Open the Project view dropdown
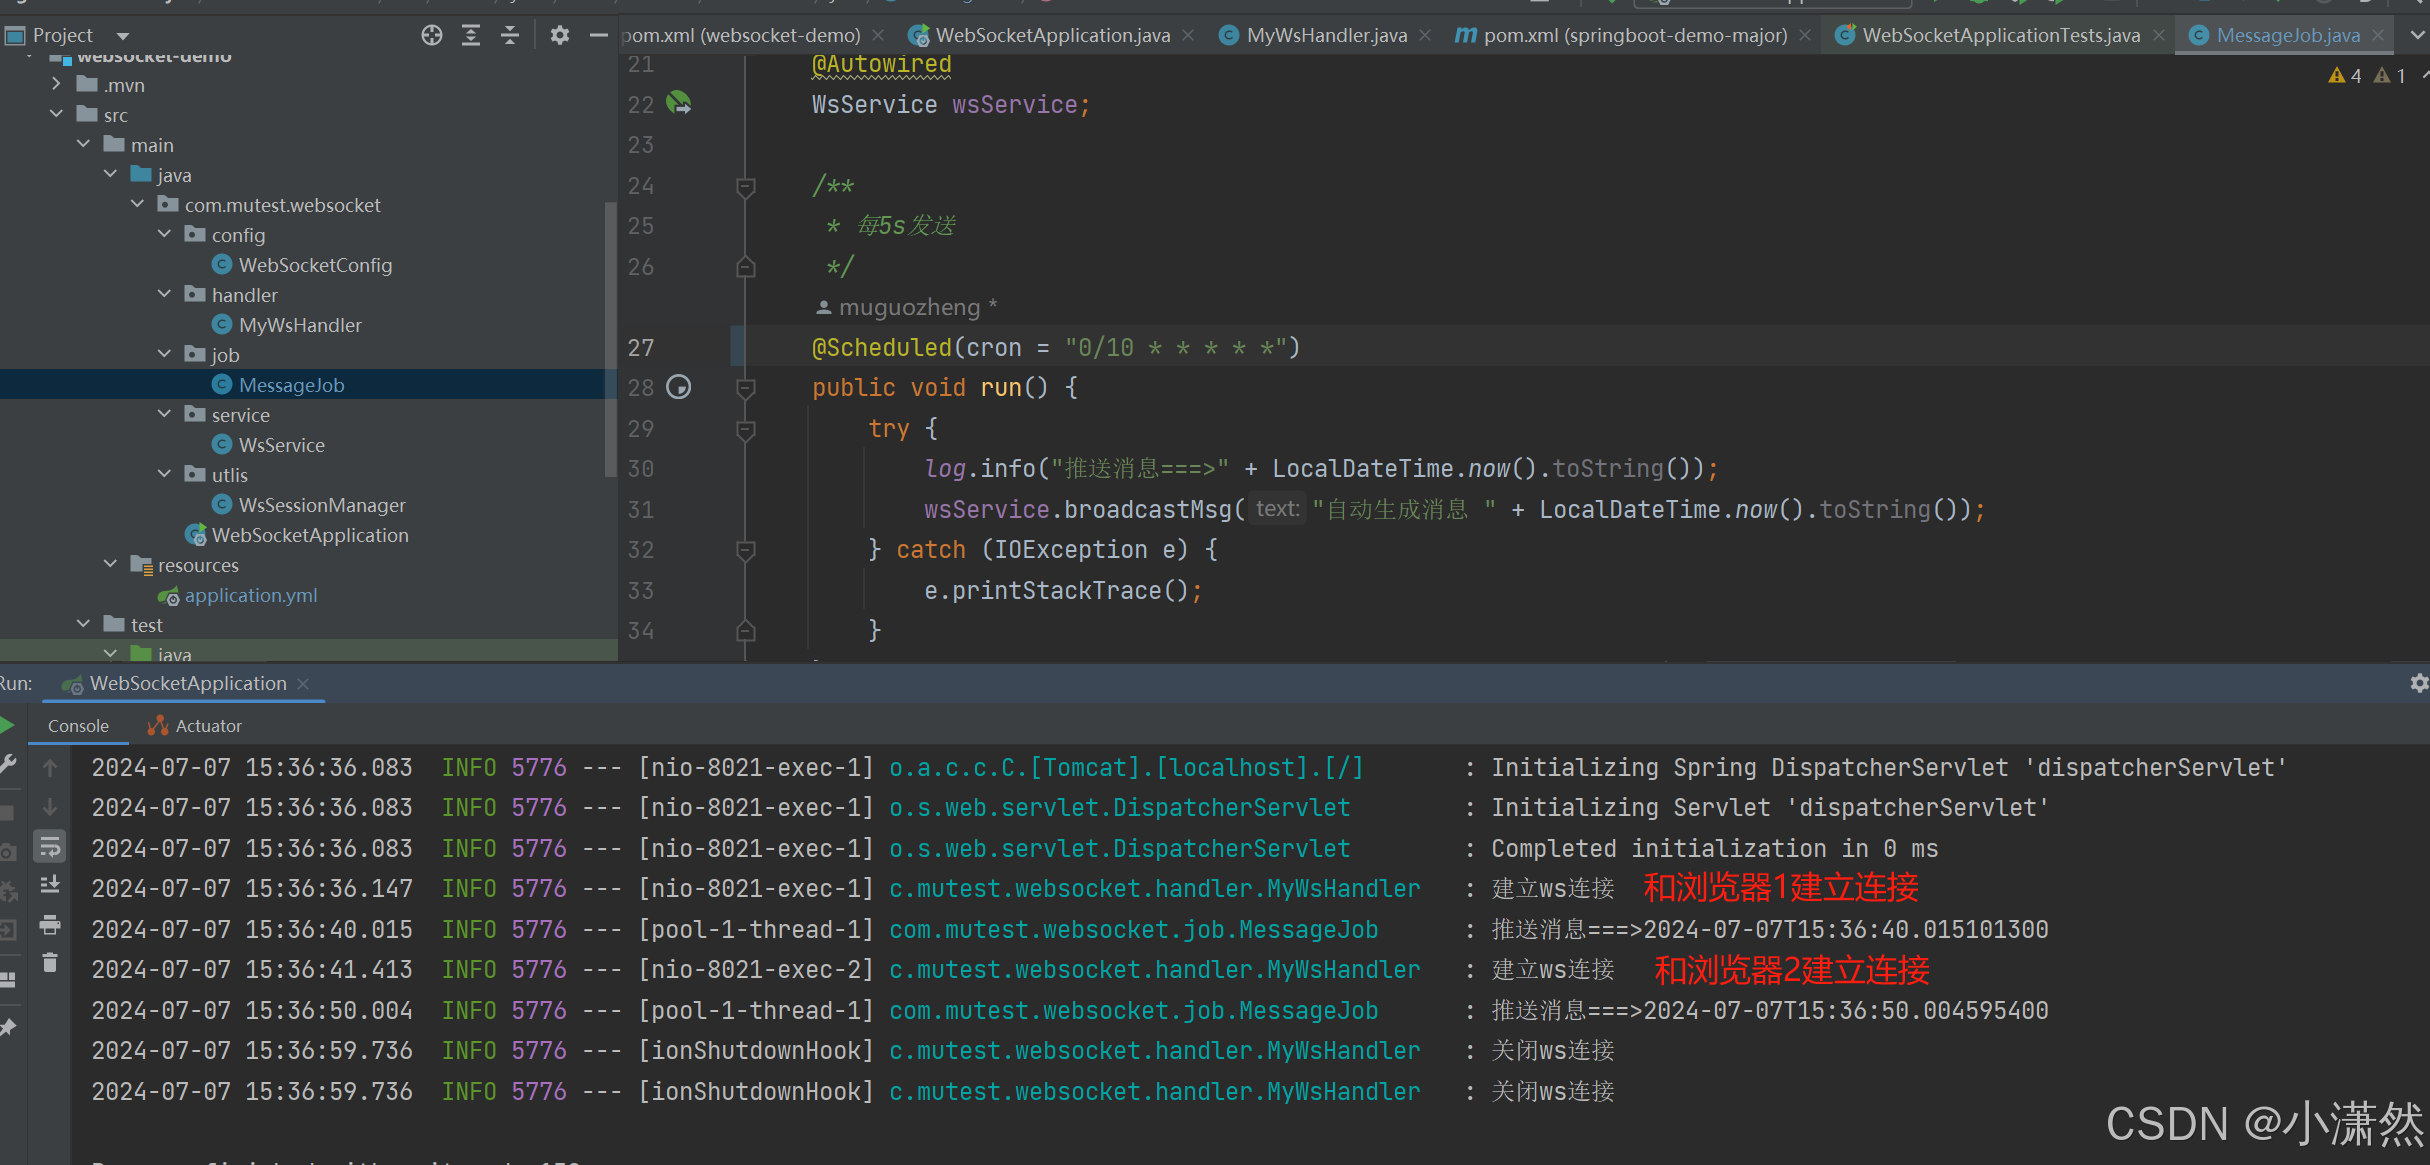The width and height of the screenshot is (2430, 1165). [x=123, y=36]
